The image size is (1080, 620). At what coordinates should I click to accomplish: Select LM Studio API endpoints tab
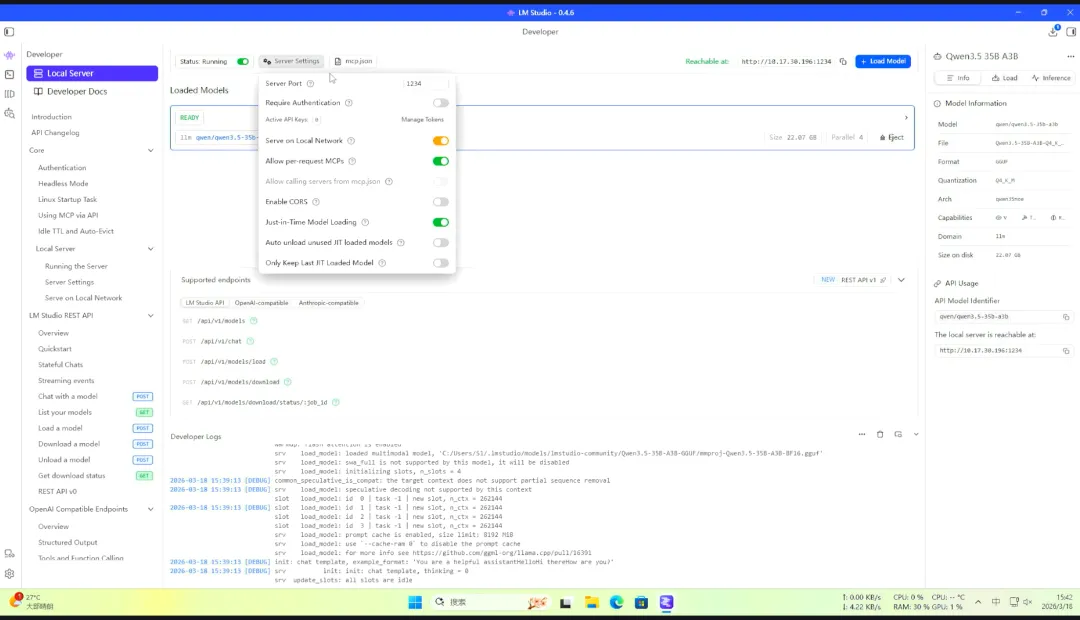(205, 303)
